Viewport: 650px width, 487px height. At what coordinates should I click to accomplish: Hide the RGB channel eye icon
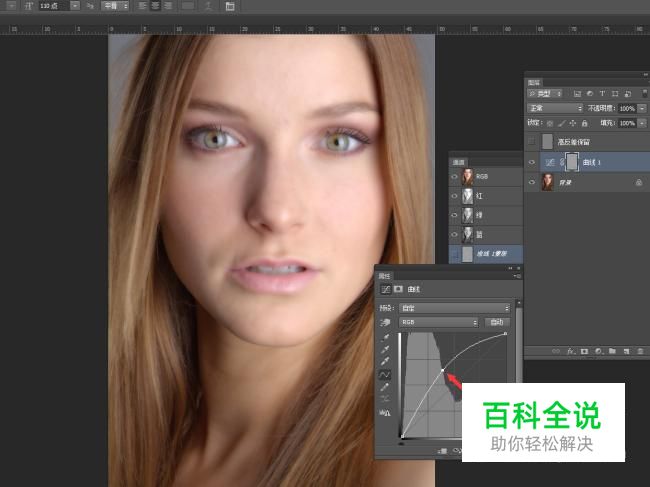point(455,176)
